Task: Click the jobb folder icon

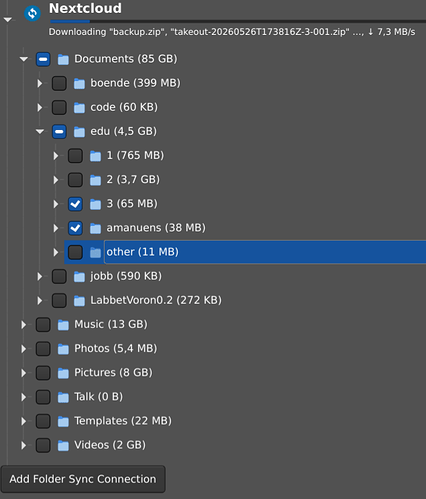Action: coord(79,277)
